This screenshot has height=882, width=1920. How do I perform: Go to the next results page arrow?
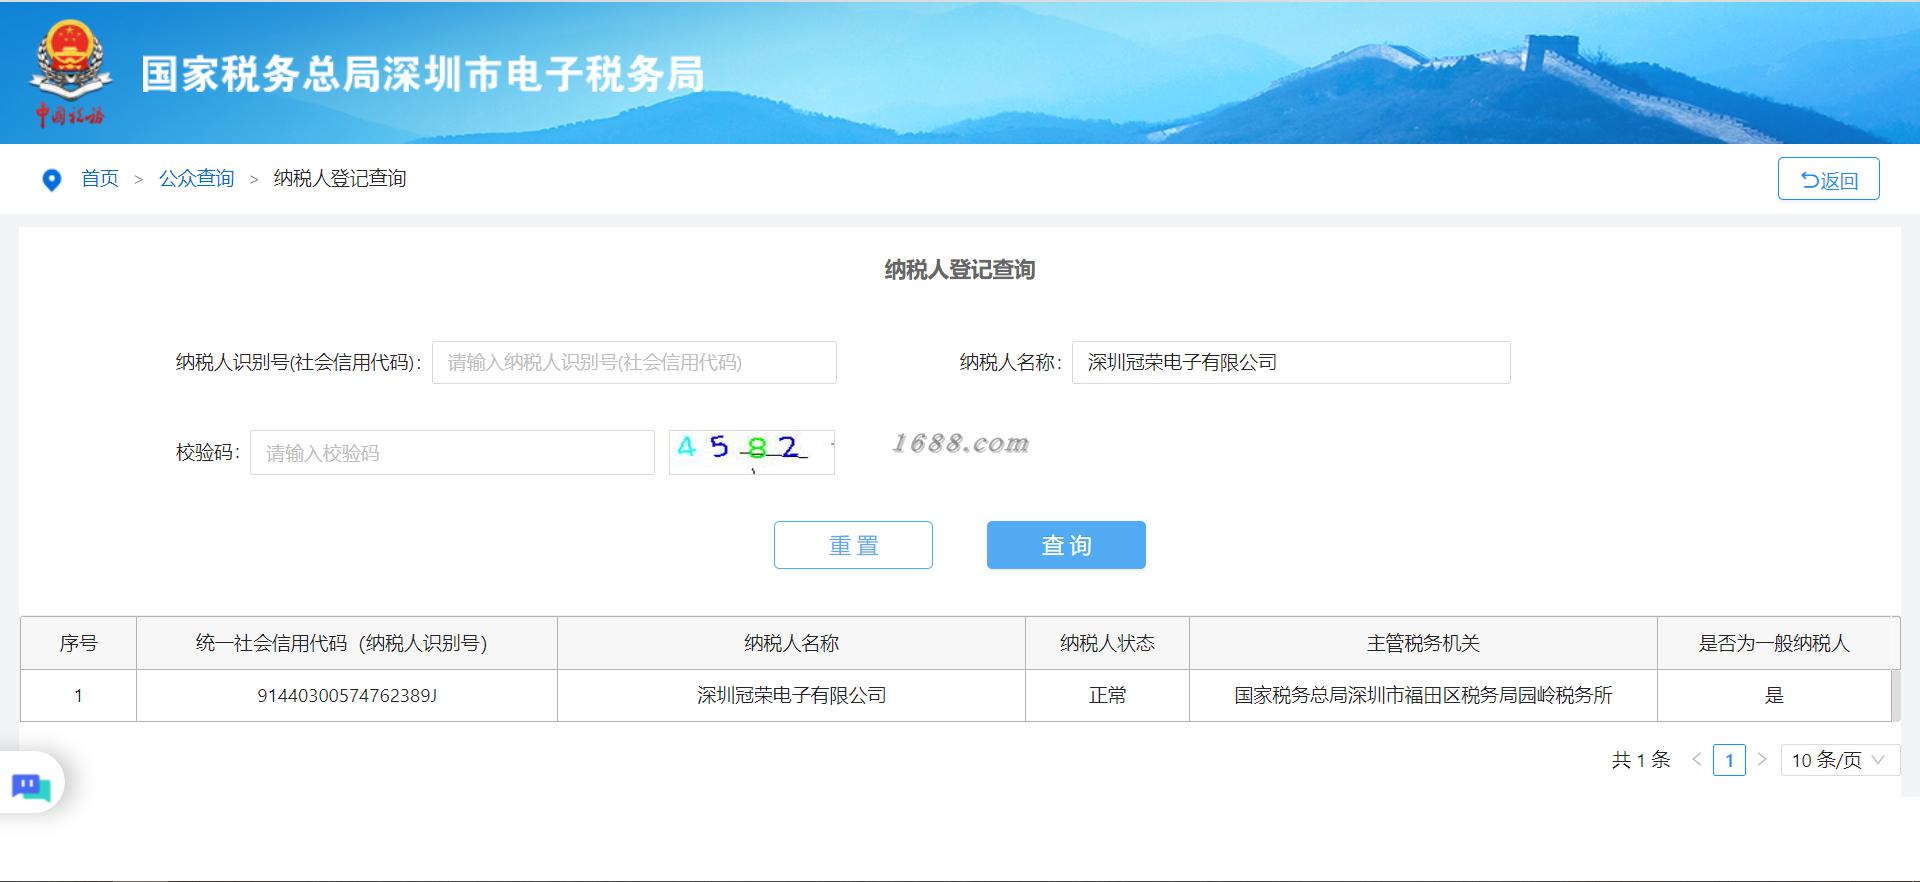1762,760
